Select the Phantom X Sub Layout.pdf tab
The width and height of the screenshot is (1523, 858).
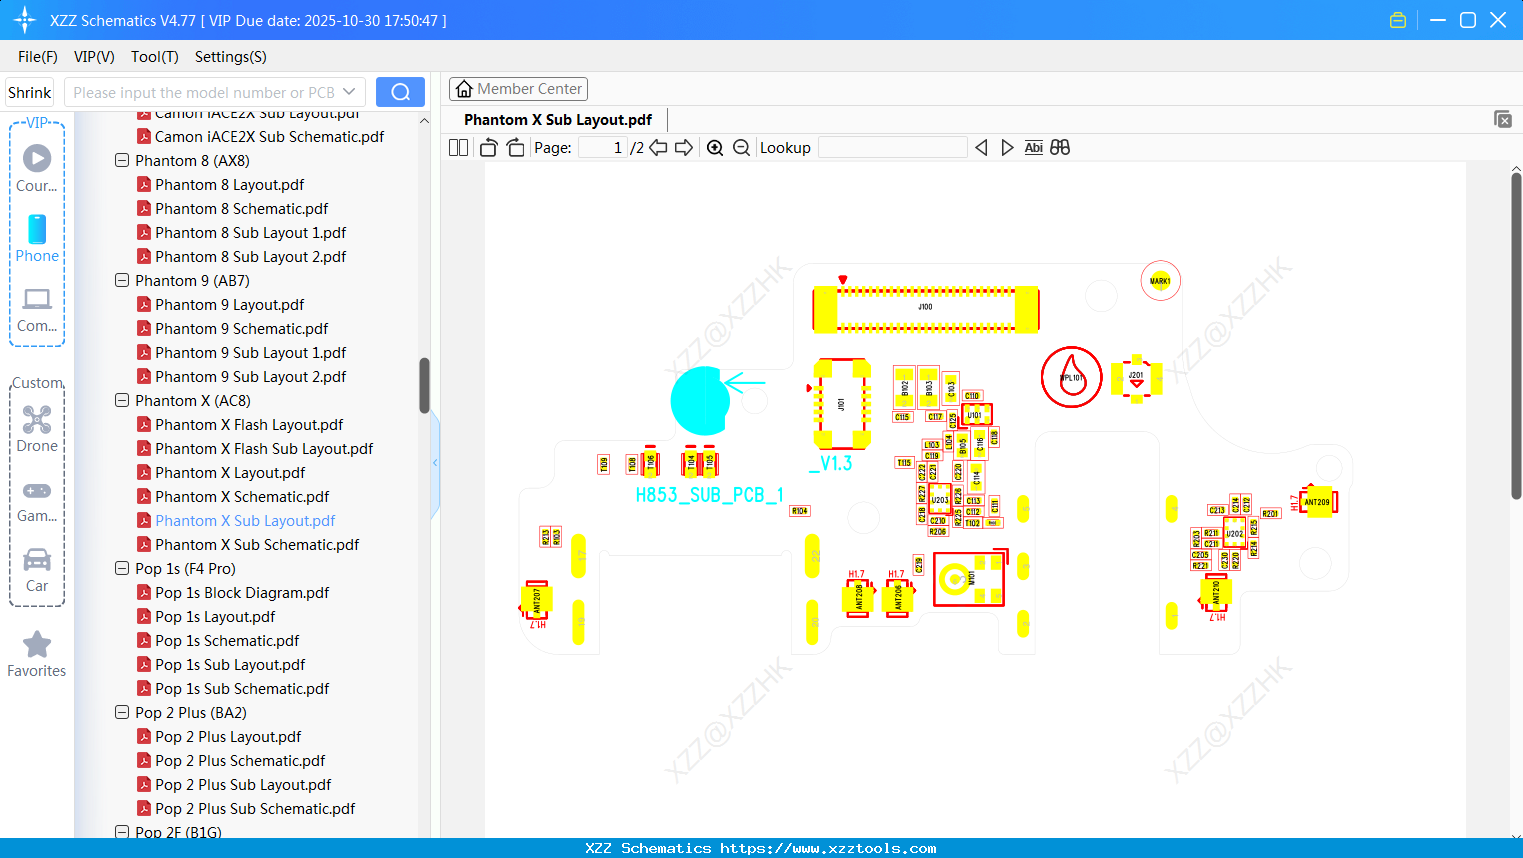point(558,120)
